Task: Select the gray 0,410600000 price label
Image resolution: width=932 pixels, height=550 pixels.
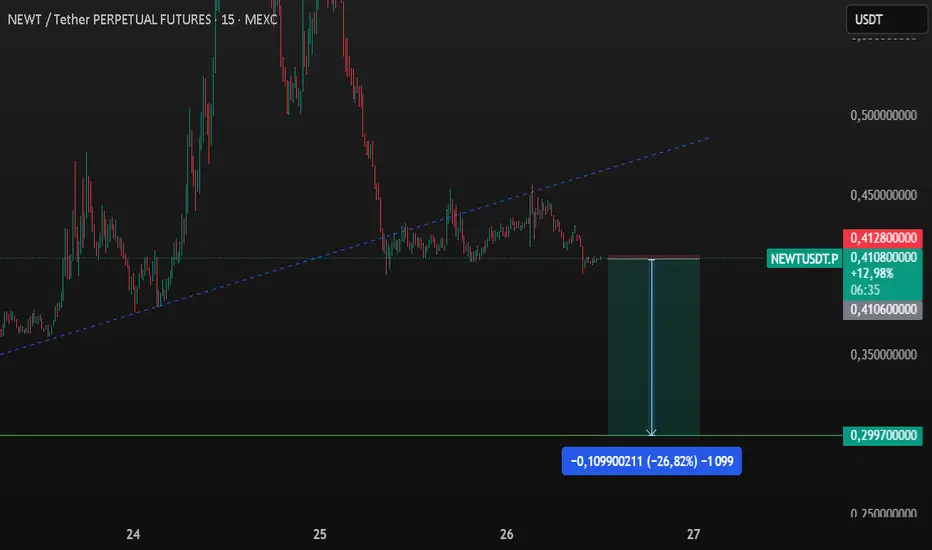Action: pos(883,309)
